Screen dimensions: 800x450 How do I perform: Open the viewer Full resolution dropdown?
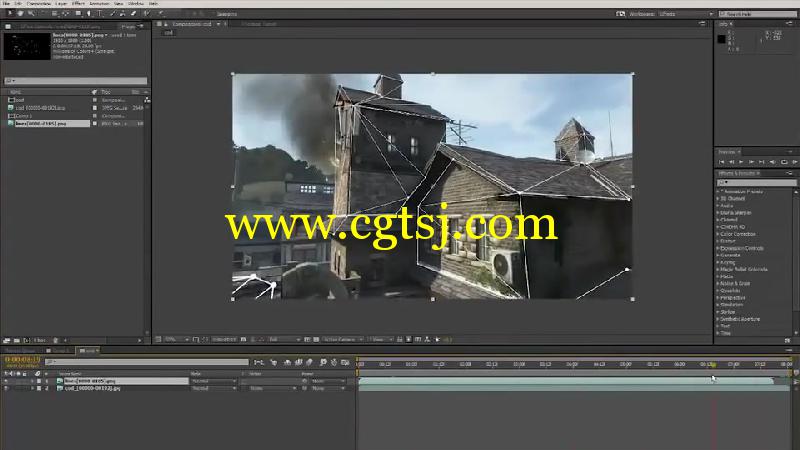tap(284, 339)
